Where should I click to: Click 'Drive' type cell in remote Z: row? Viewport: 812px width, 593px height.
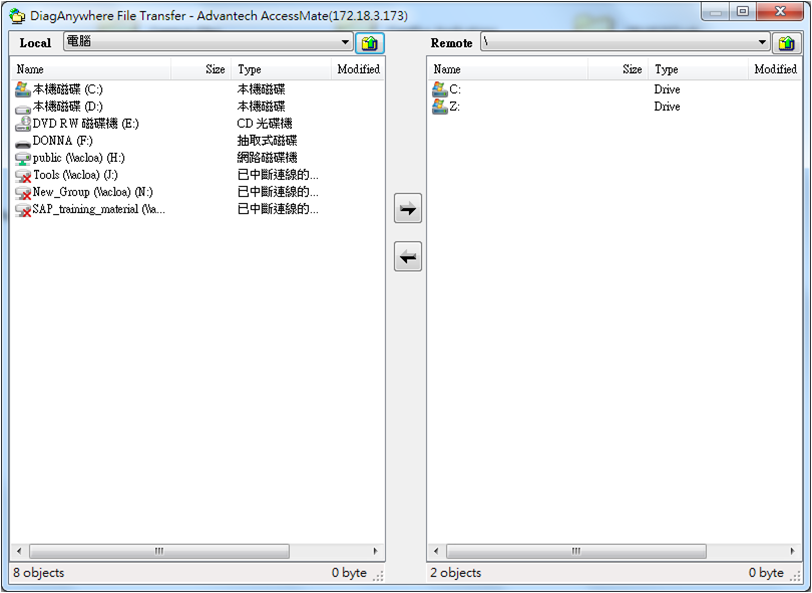[667, 106]
